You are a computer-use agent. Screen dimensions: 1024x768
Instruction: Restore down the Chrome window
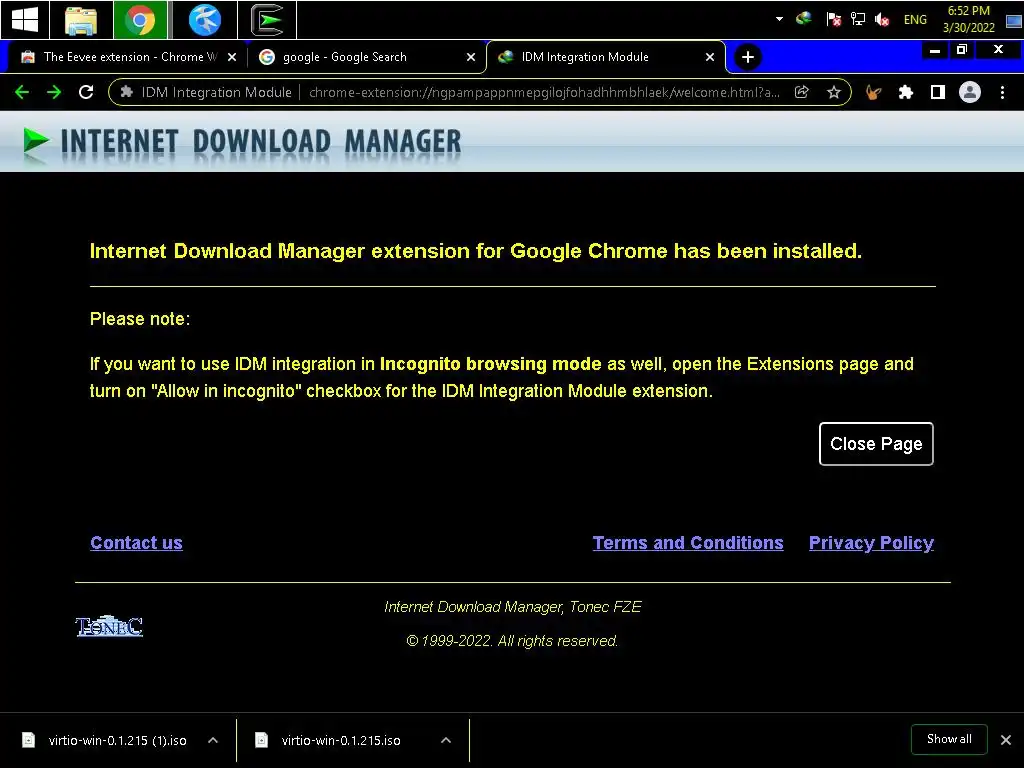pyautogui.click(x=962, y=50)
